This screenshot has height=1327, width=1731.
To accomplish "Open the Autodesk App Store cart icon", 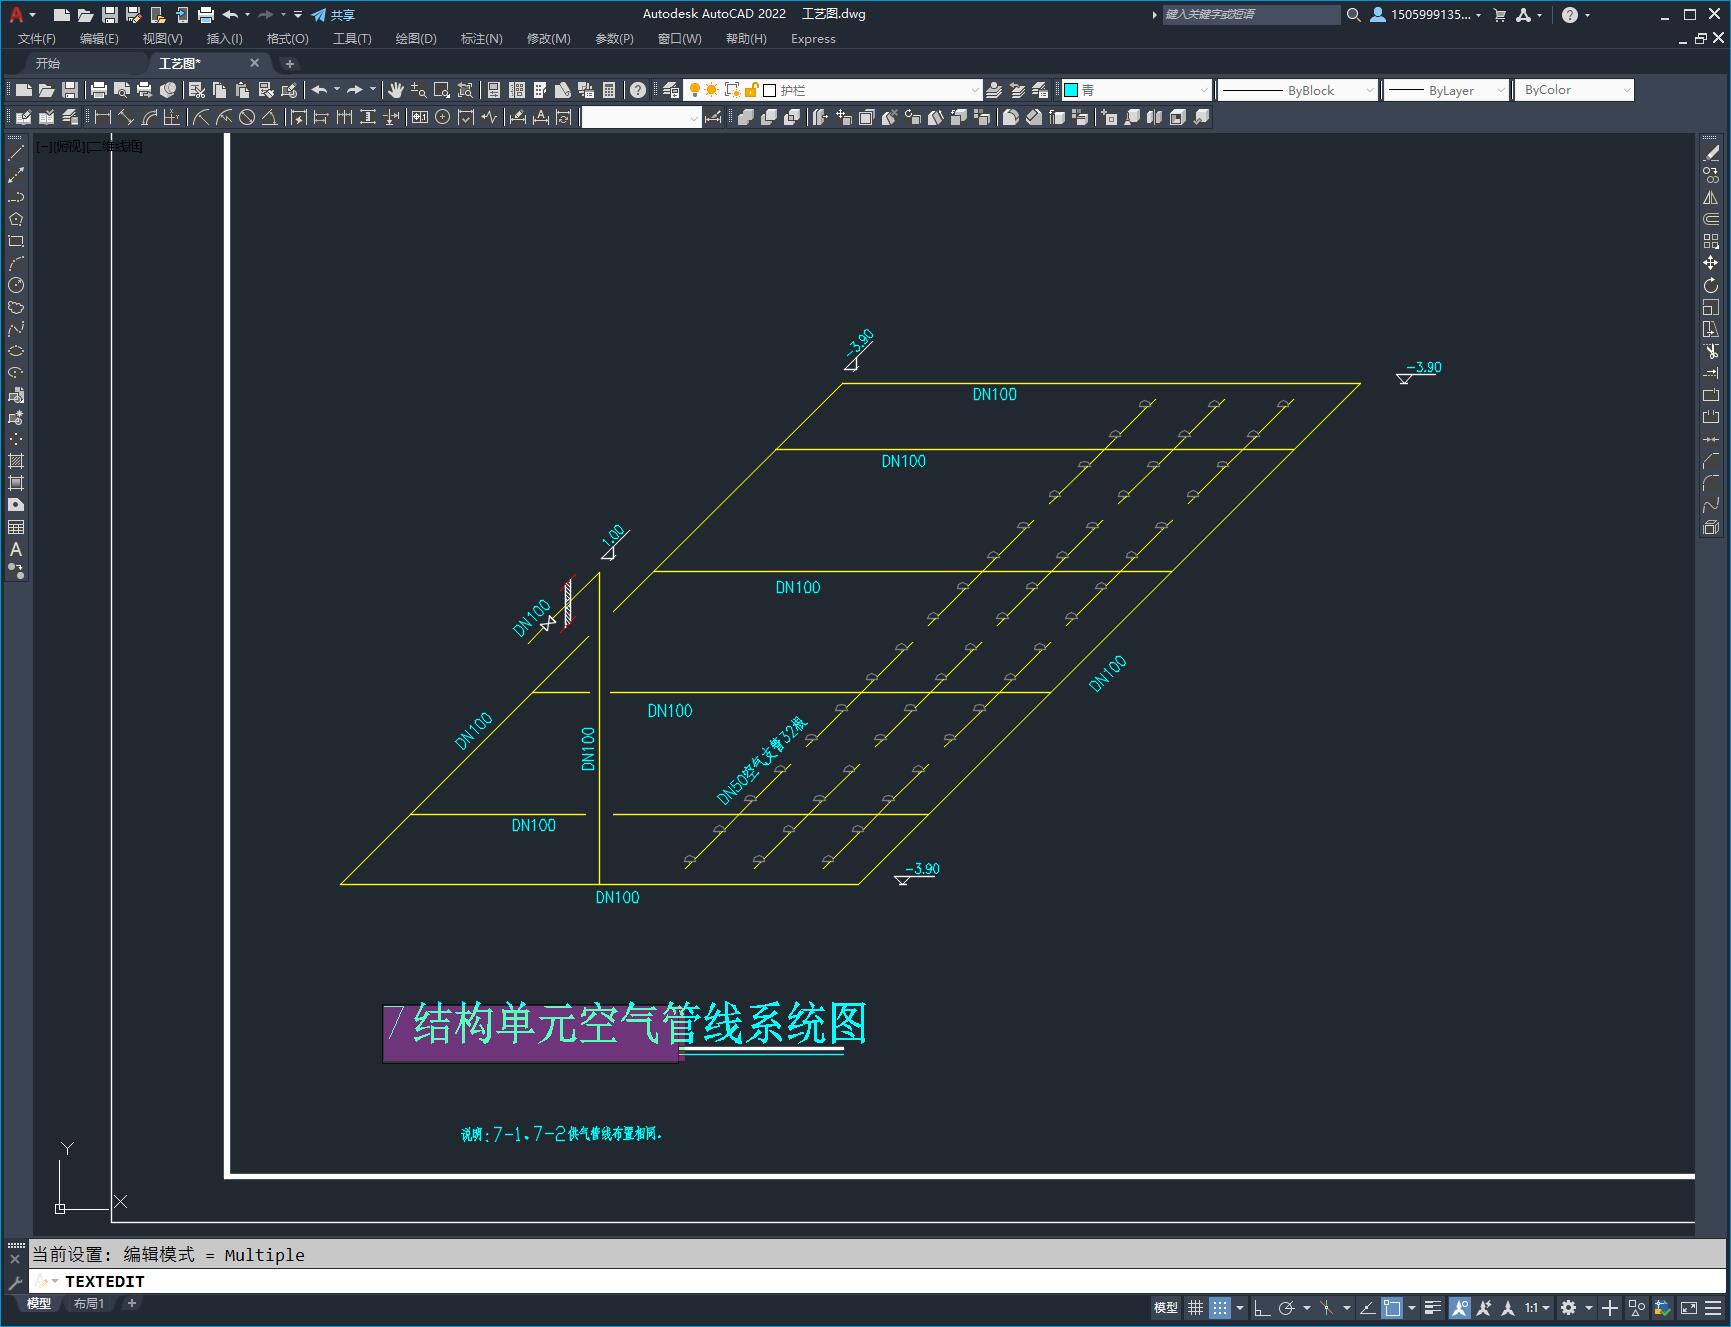I will click(x=1500, y=15).
